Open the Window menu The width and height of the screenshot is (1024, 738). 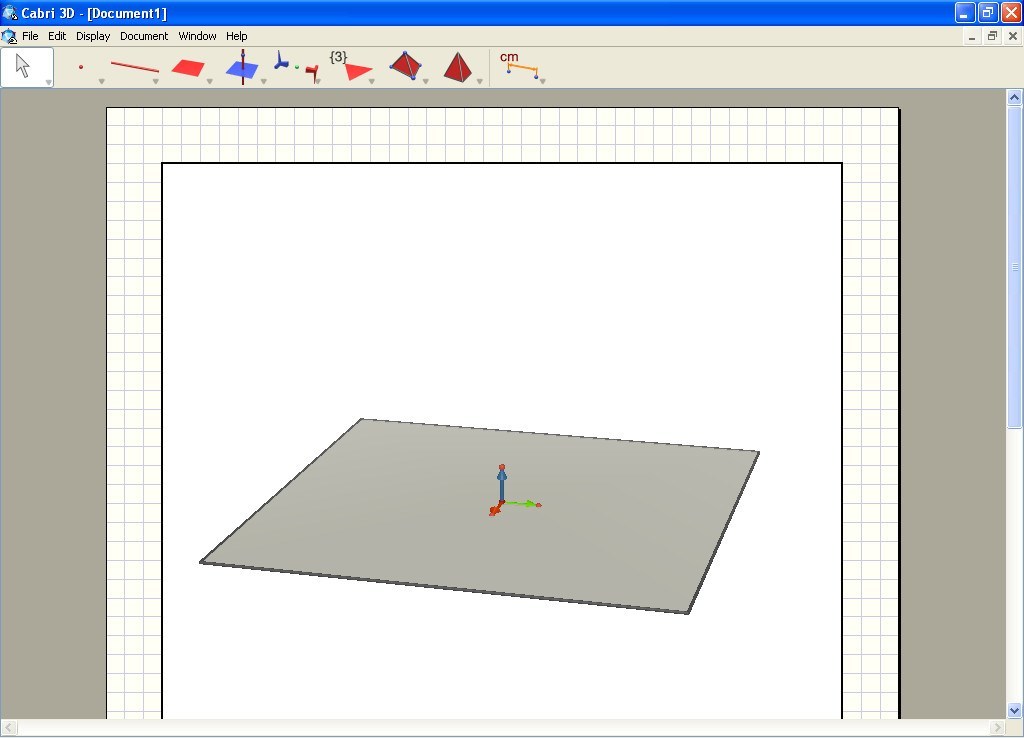tap(197, 36)
